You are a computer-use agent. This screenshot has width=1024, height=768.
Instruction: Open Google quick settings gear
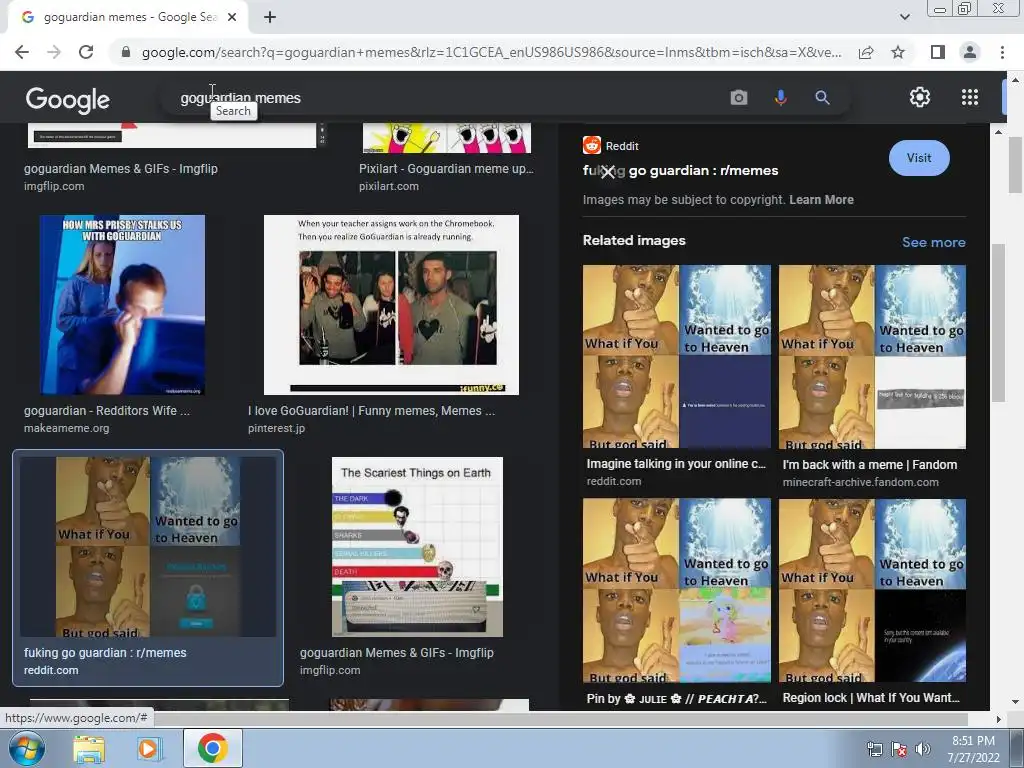click(920, 97)
